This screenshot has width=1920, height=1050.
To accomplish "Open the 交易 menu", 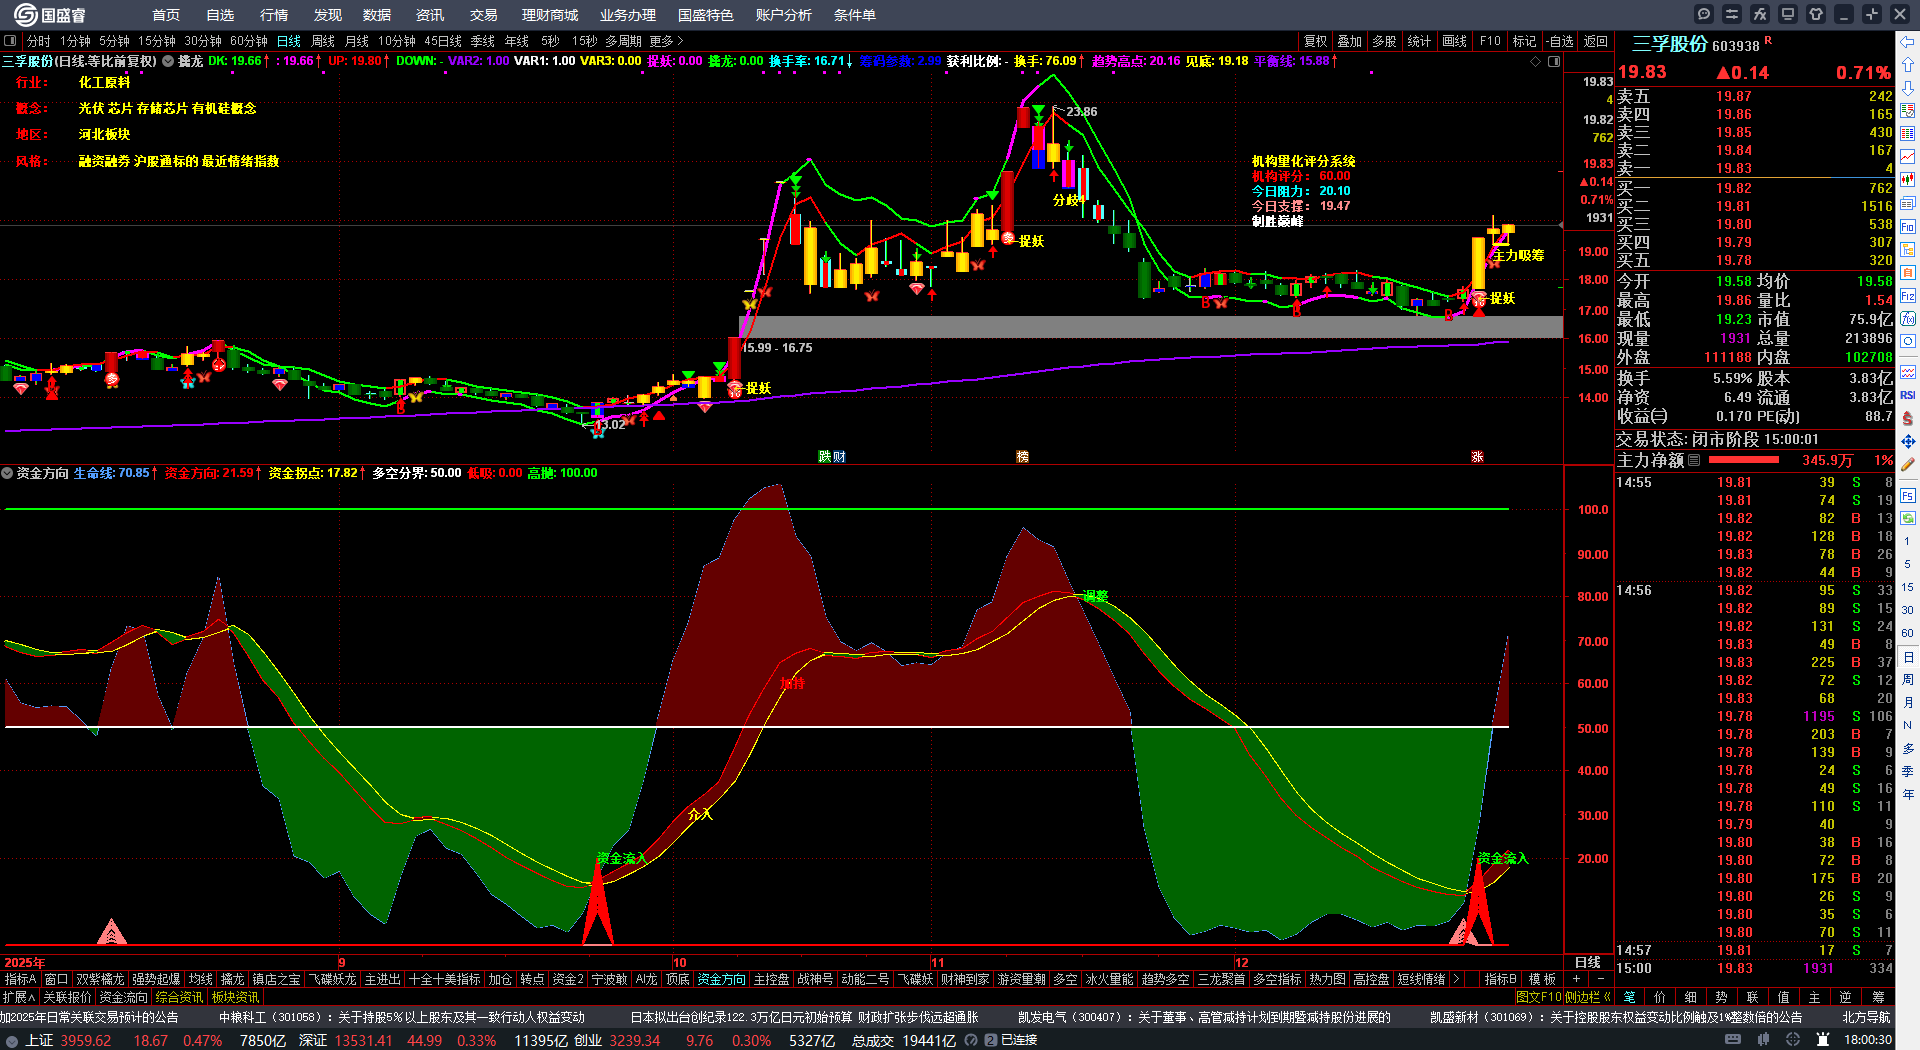I will [484, 15].
